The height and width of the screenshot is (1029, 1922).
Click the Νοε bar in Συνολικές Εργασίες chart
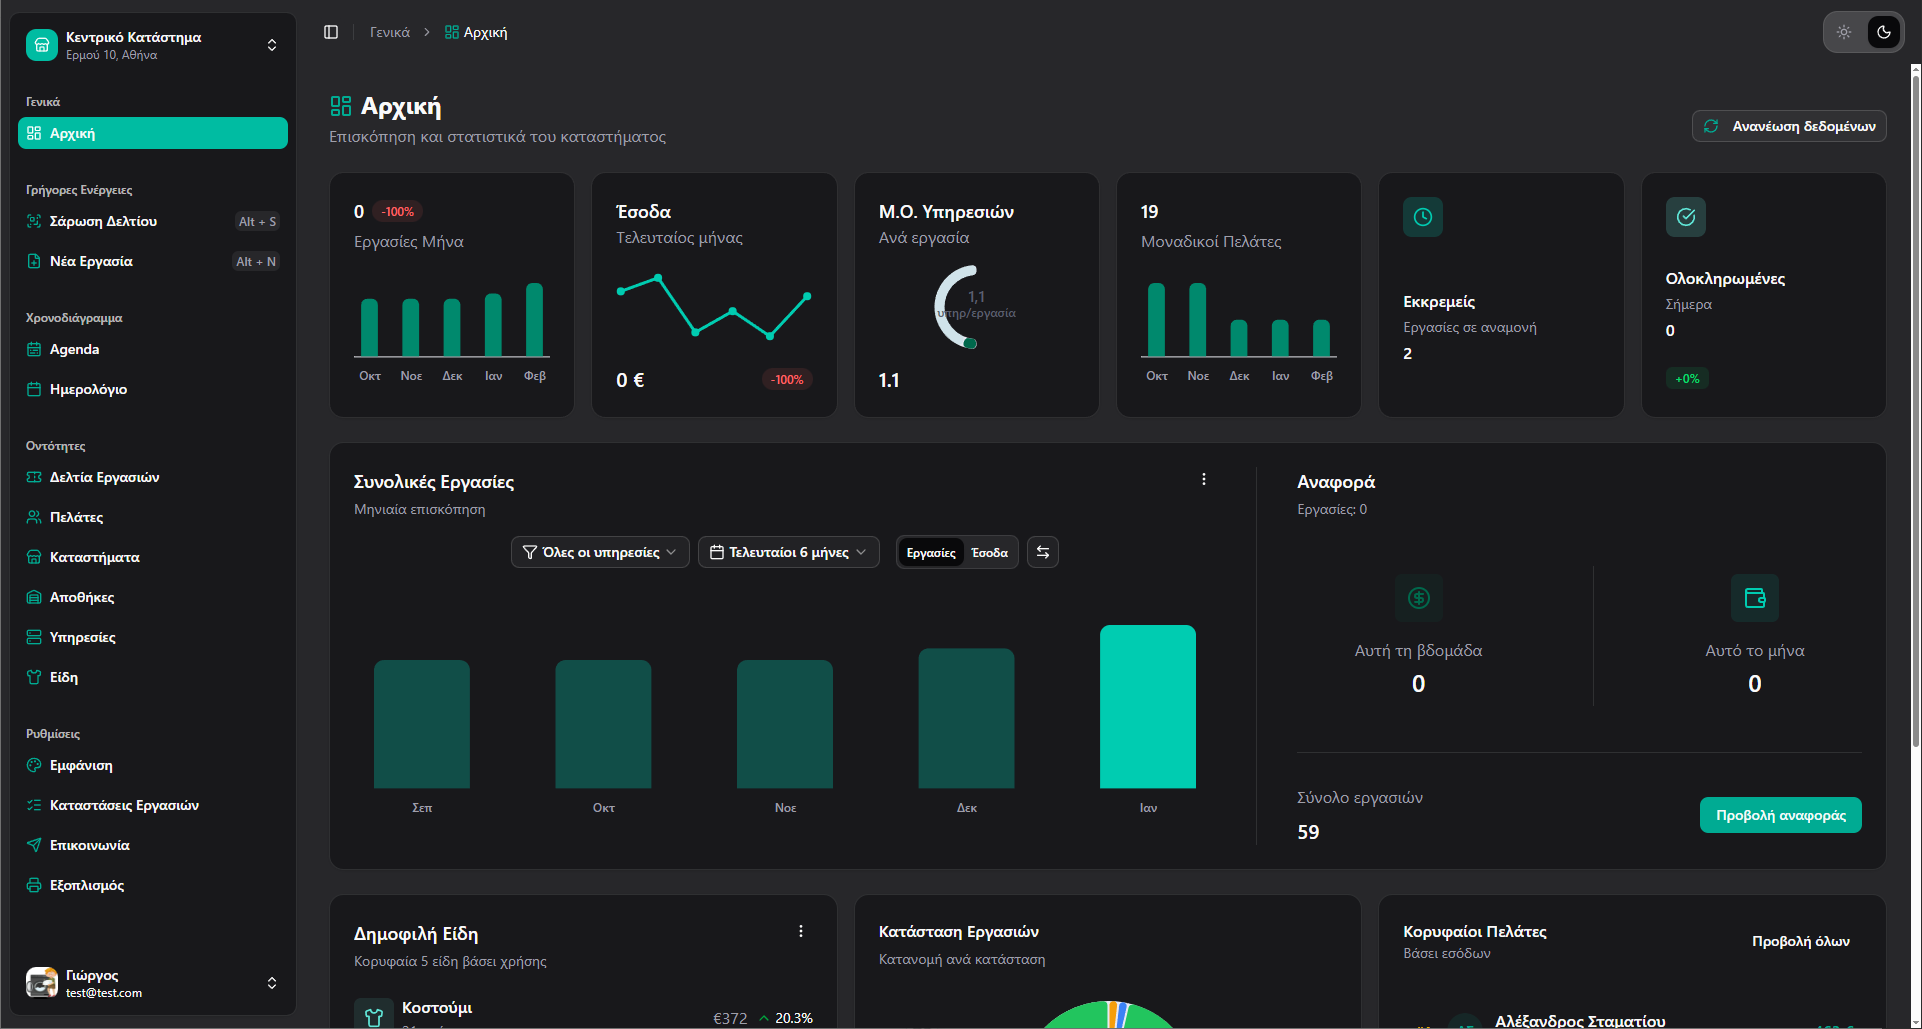pyautogui.click(x=785, y=724)
